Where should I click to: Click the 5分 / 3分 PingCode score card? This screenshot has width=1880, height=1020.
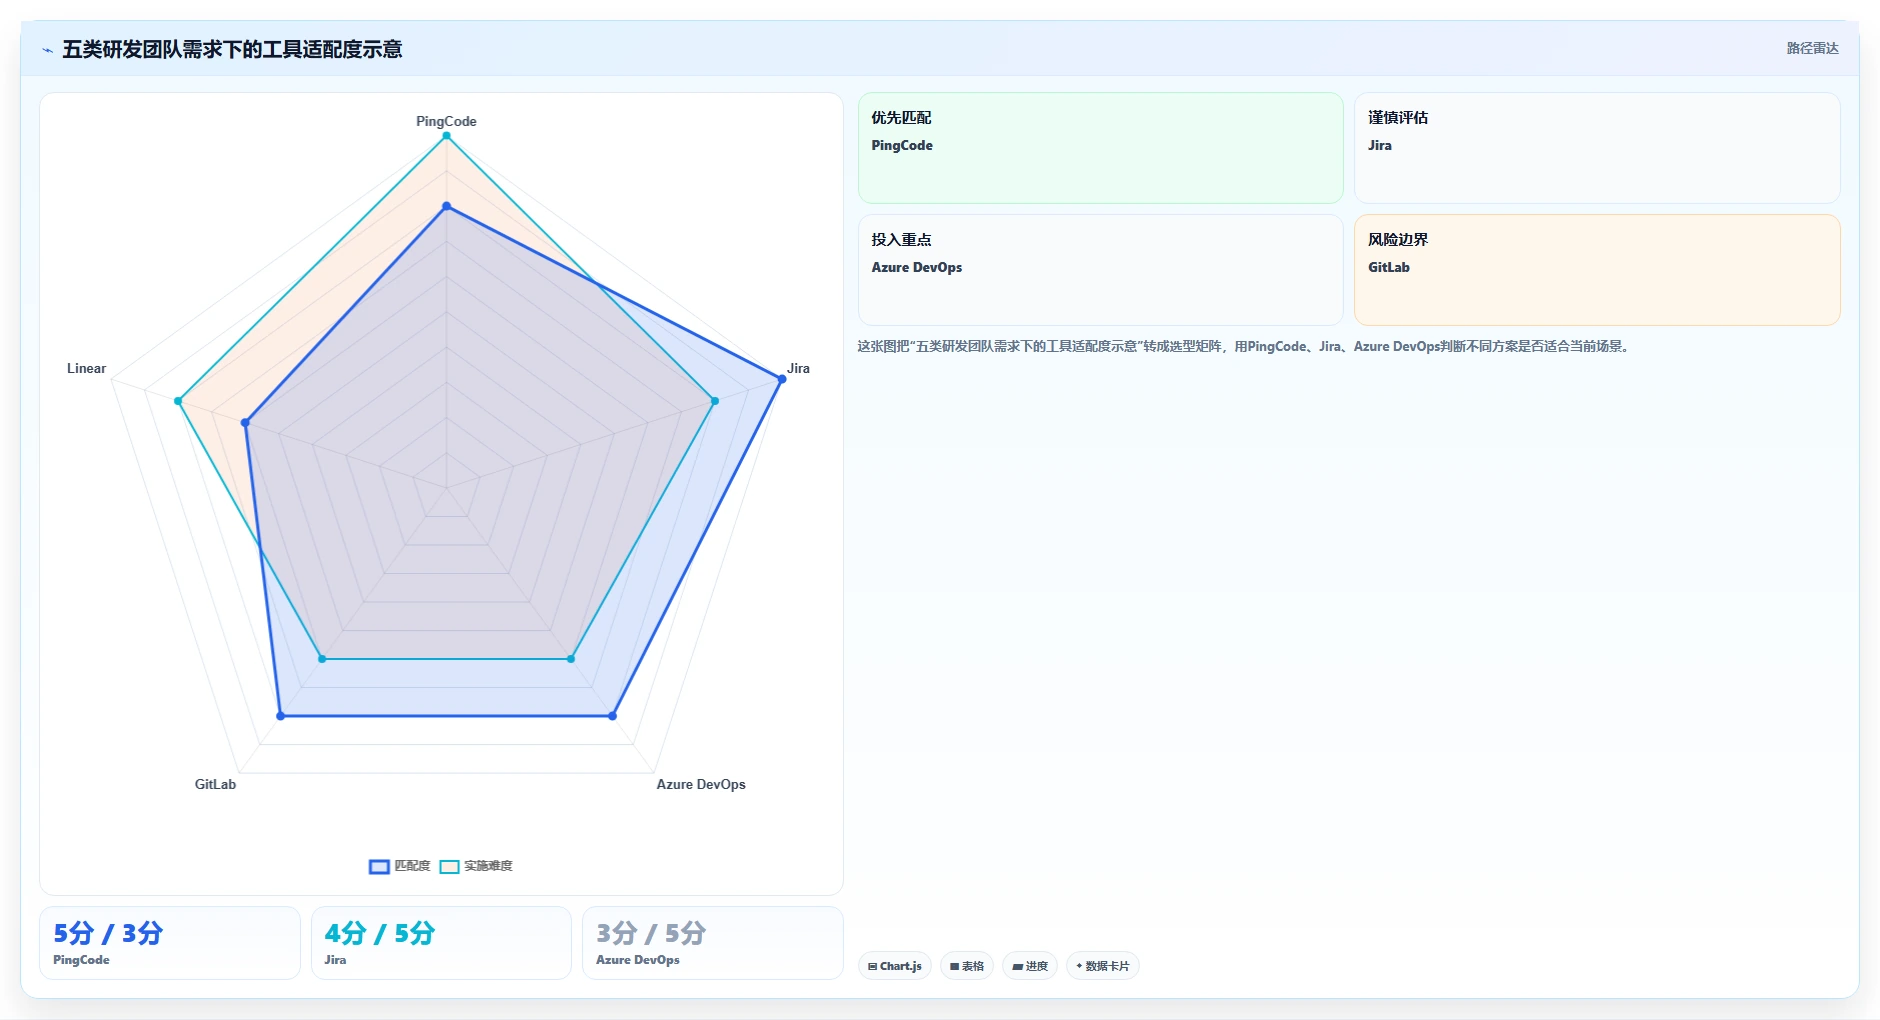pos(170,943)
